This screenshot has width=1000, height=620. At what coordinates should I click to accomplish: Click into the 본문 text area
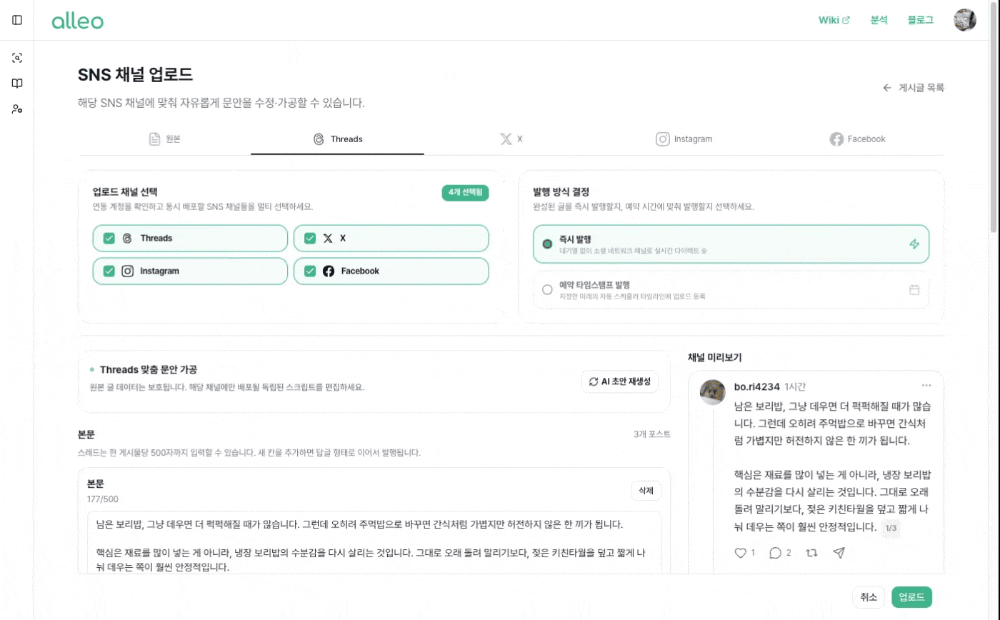point(374,543)
